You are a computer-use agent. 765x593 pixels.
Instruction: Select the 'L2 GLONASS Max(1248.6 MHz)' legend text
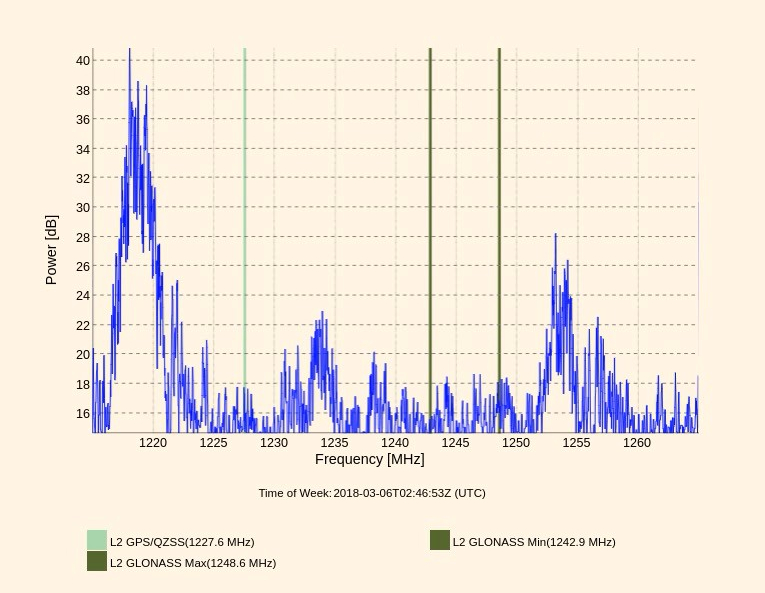click(x=193, y=563)
